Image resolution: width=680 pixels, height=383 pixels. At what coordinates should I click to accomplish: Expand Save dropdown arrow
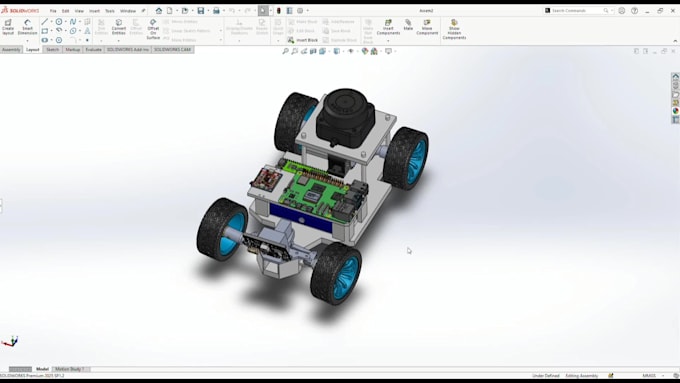208,10
